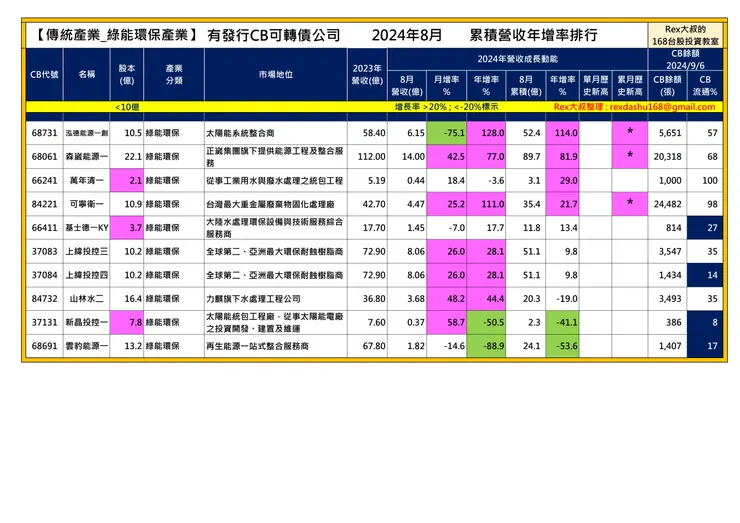Click the name 雲豹能源一
The width and height of the screenshot is (740, 523).
tap(86, 346)
